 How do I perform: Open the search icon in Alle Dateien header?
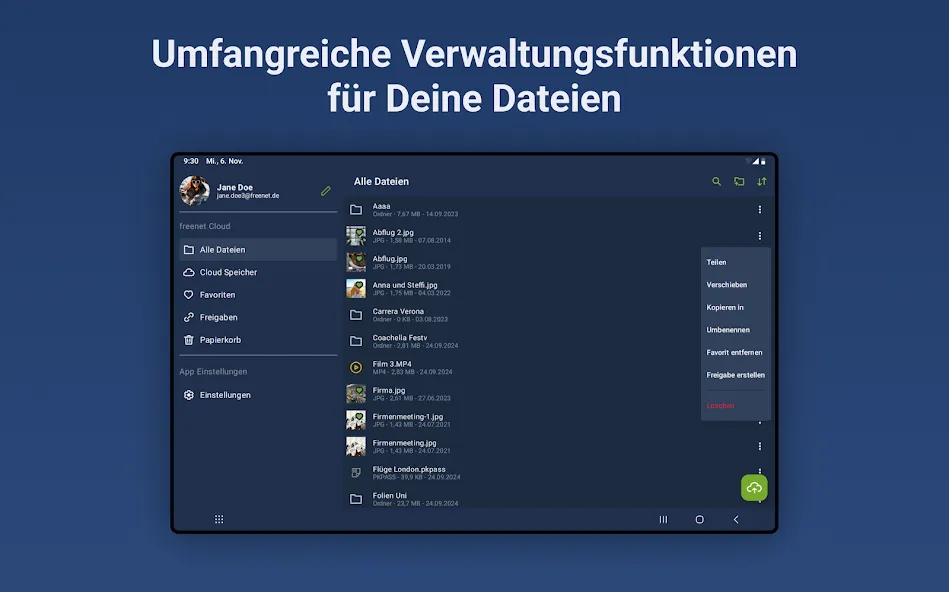[x=716, y=182]
